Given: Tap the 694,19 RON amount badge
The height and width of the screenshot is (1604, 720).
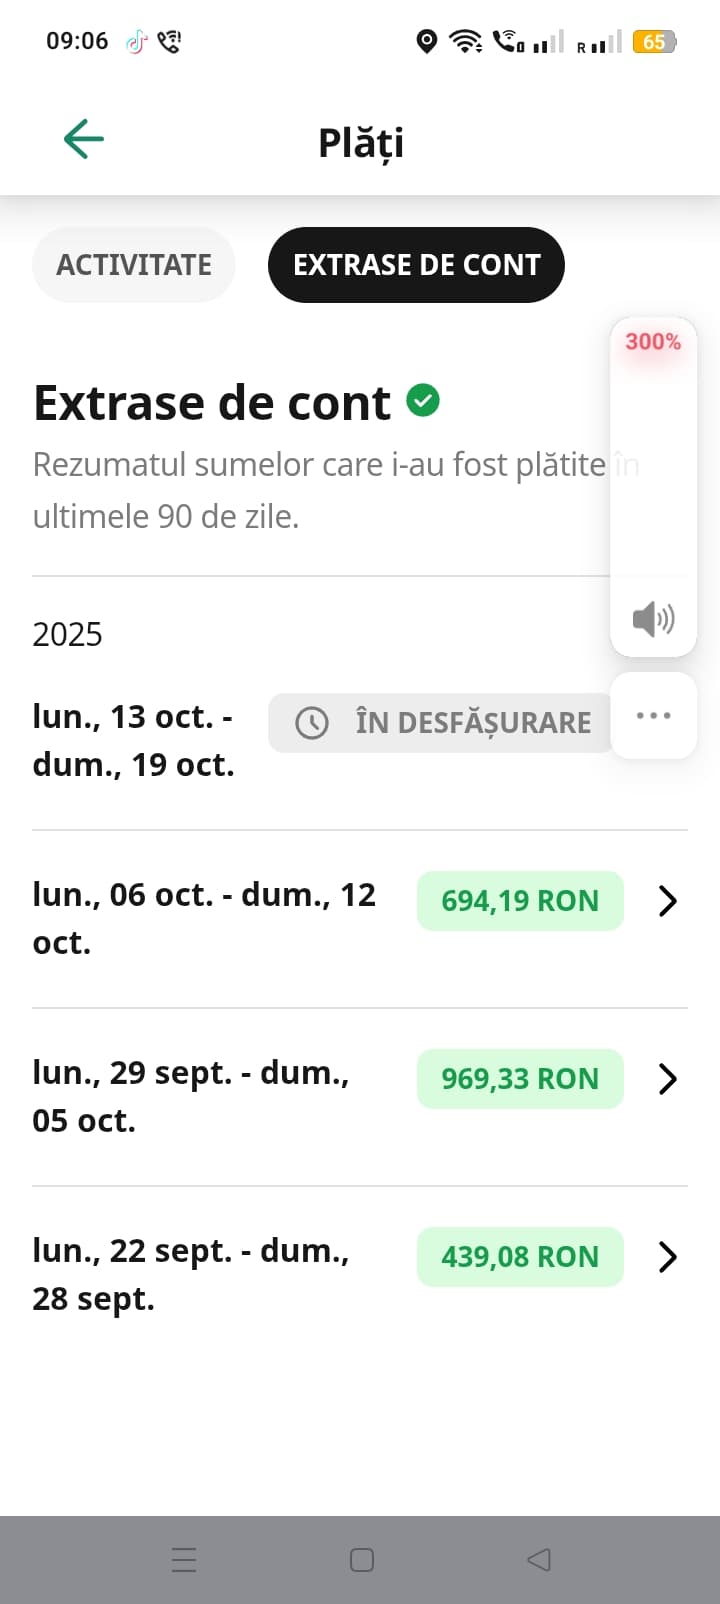Looking at the screenshot, I should [x=520, y=901].
